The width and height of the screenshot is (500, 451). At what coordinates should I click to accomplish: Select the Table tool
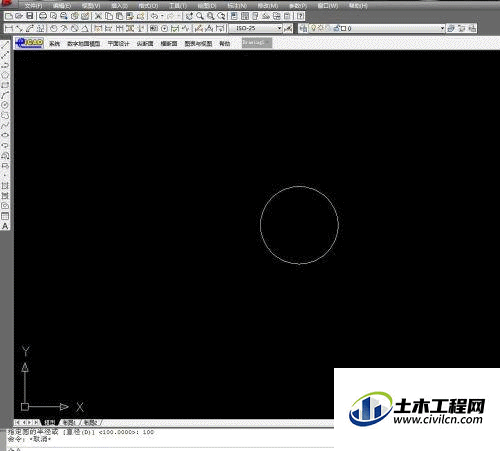pos(5,216)
